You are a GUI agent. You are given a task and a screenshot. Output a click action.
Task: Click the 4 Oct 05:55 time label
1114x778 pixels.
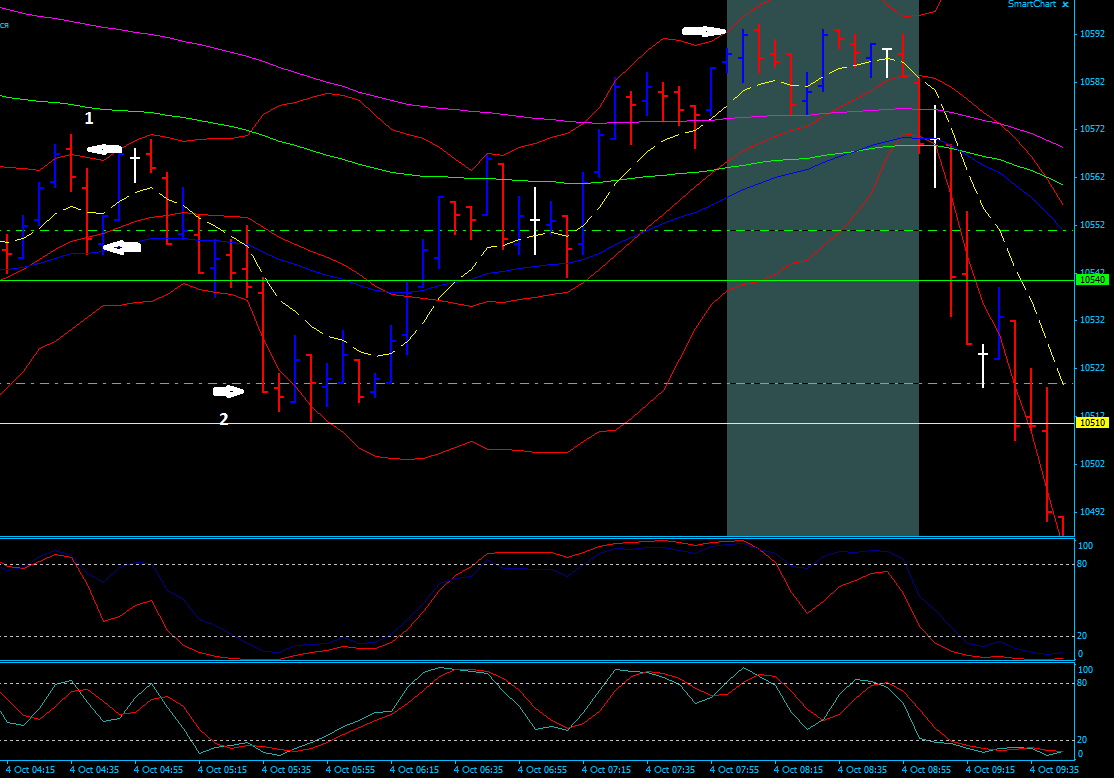350,769
